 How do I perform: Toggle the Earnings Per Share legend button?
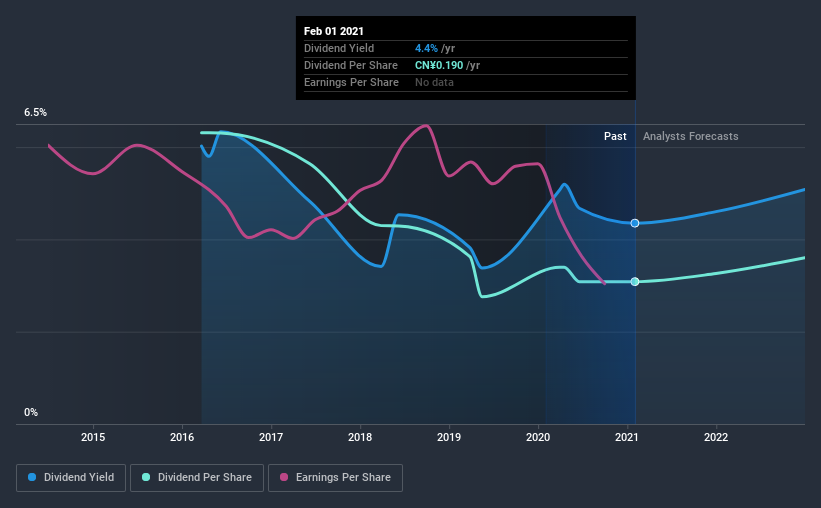pyautogui.click(x=336, y=478)
